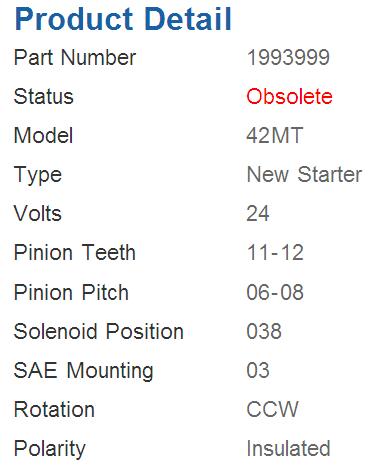Screen dimensions: 376x470
Task: Select the part number 1993999
Action: point(288,57)
